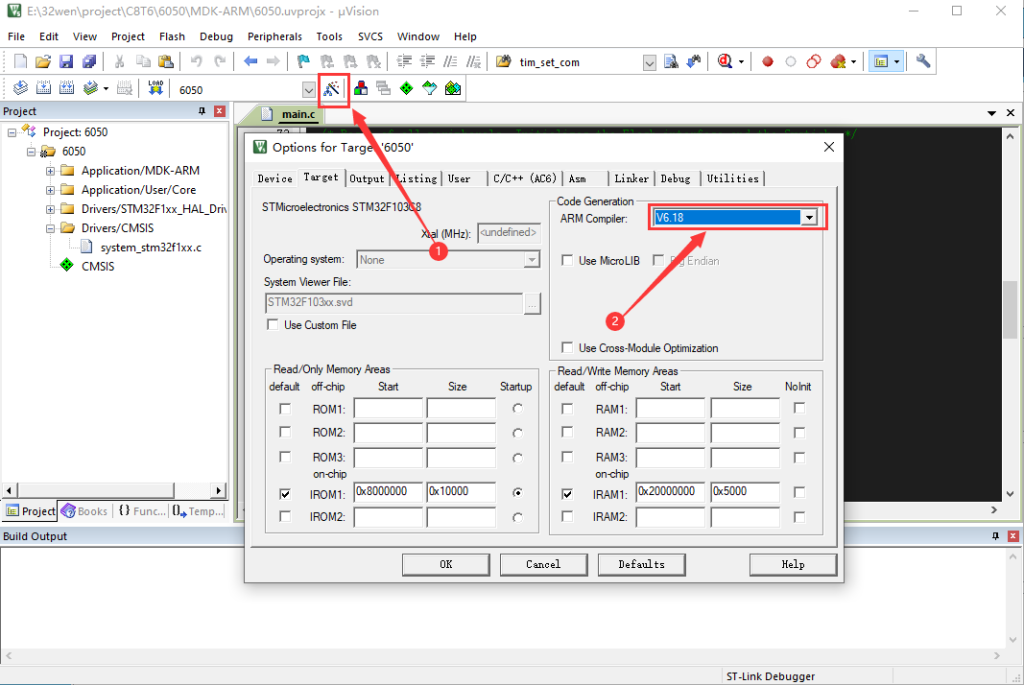This screenshot has height=685, width=1024.
Task: Click the IROM1 Start address field
Action: (388, 492)
